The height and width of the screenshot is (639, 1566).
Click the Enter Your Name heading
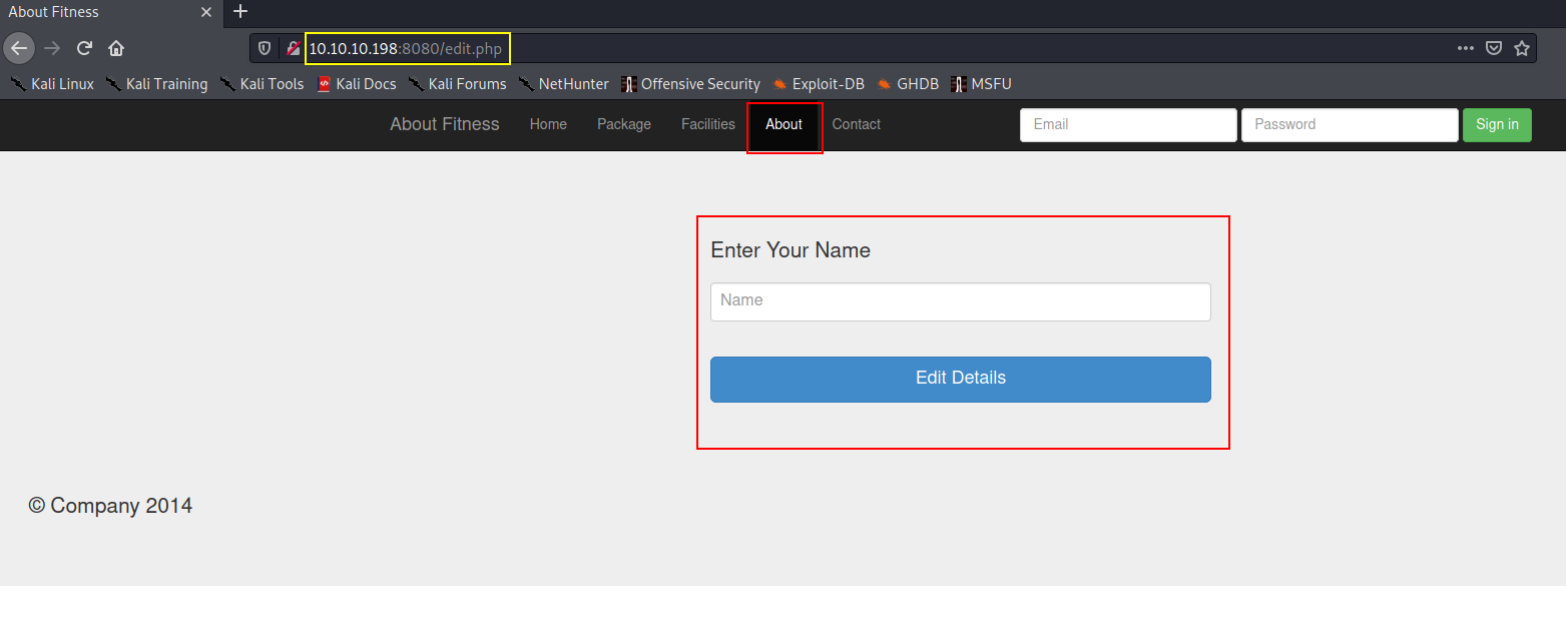pyautogui.click(x=790, y=250)
